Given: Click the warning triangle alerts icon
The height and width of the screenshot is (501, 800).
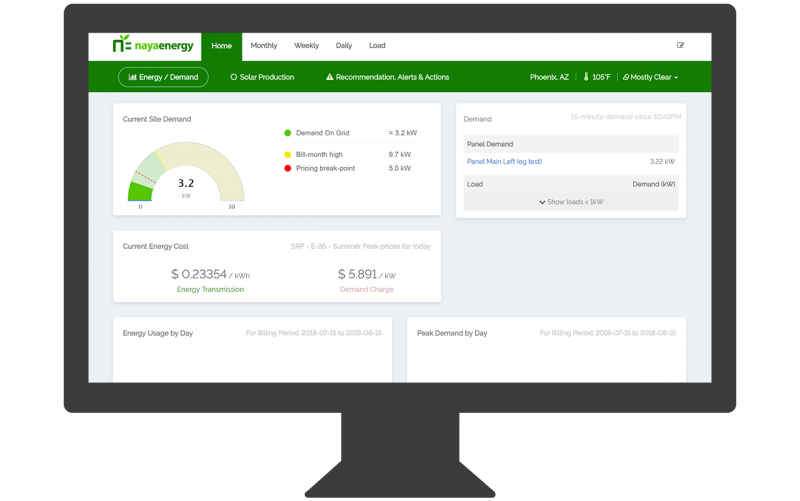Looking at the screenshot, I should pyautogui.click(x=329, y=77).
